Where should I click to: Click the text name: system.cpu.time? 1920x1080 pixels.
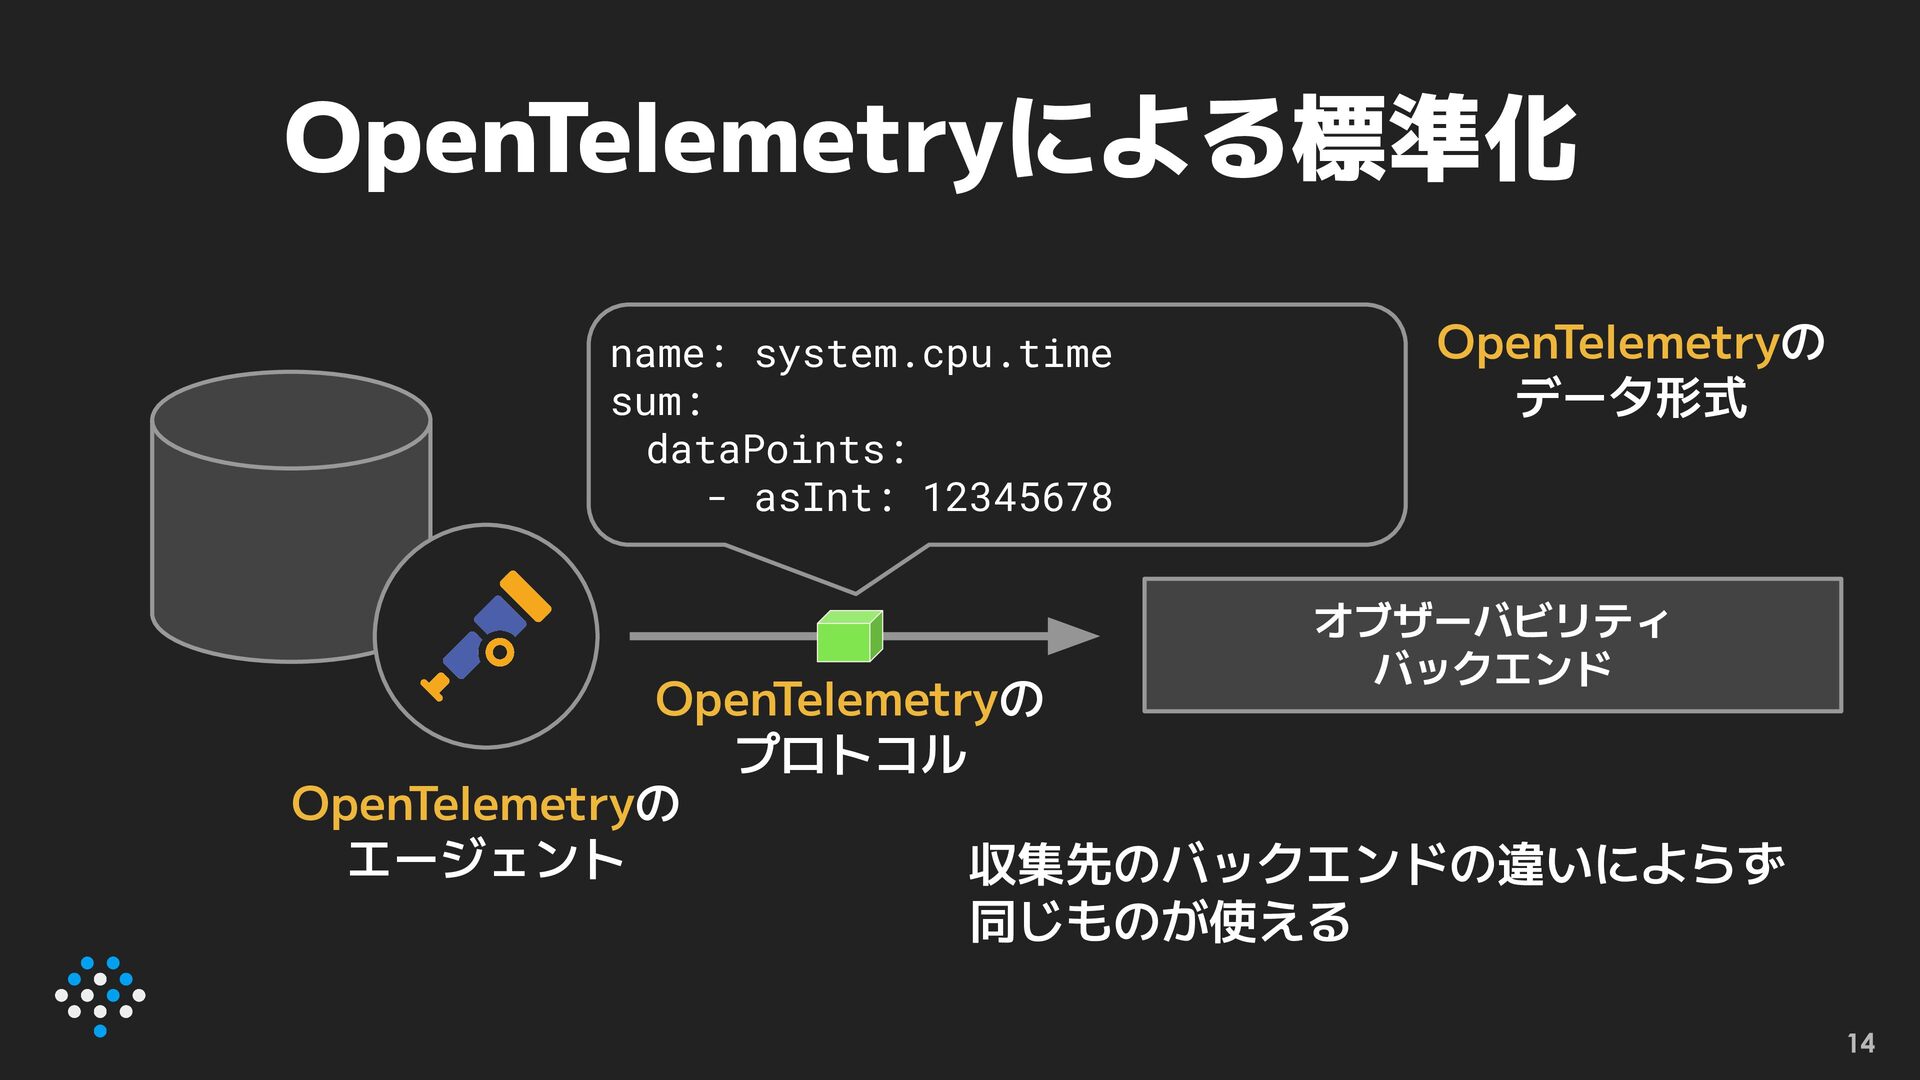(x=860, y=354)
